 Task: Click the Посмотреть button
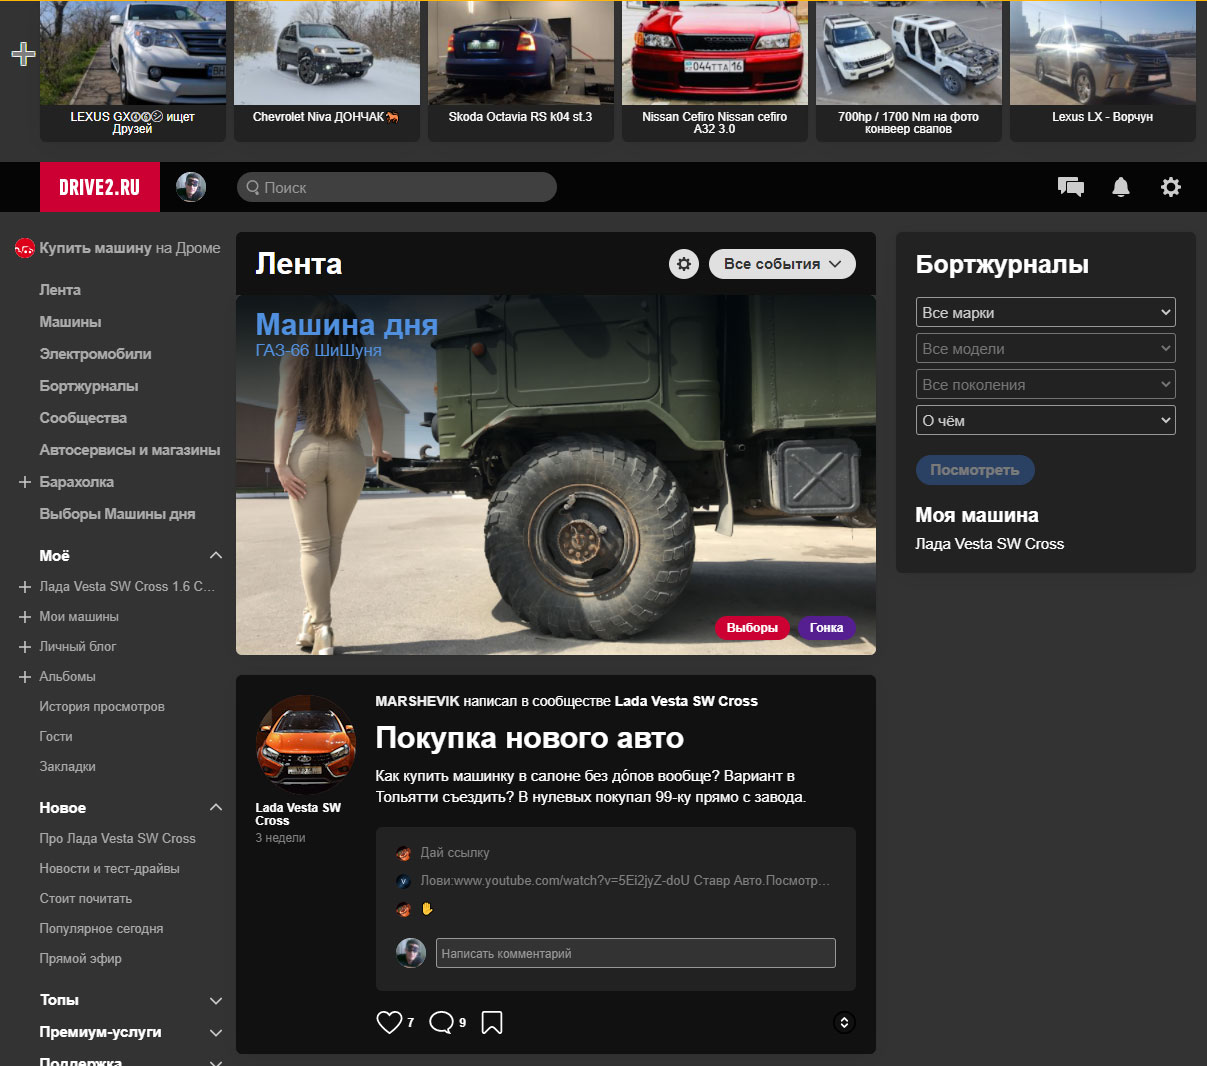pyautogui.click(x=975, y=470)
